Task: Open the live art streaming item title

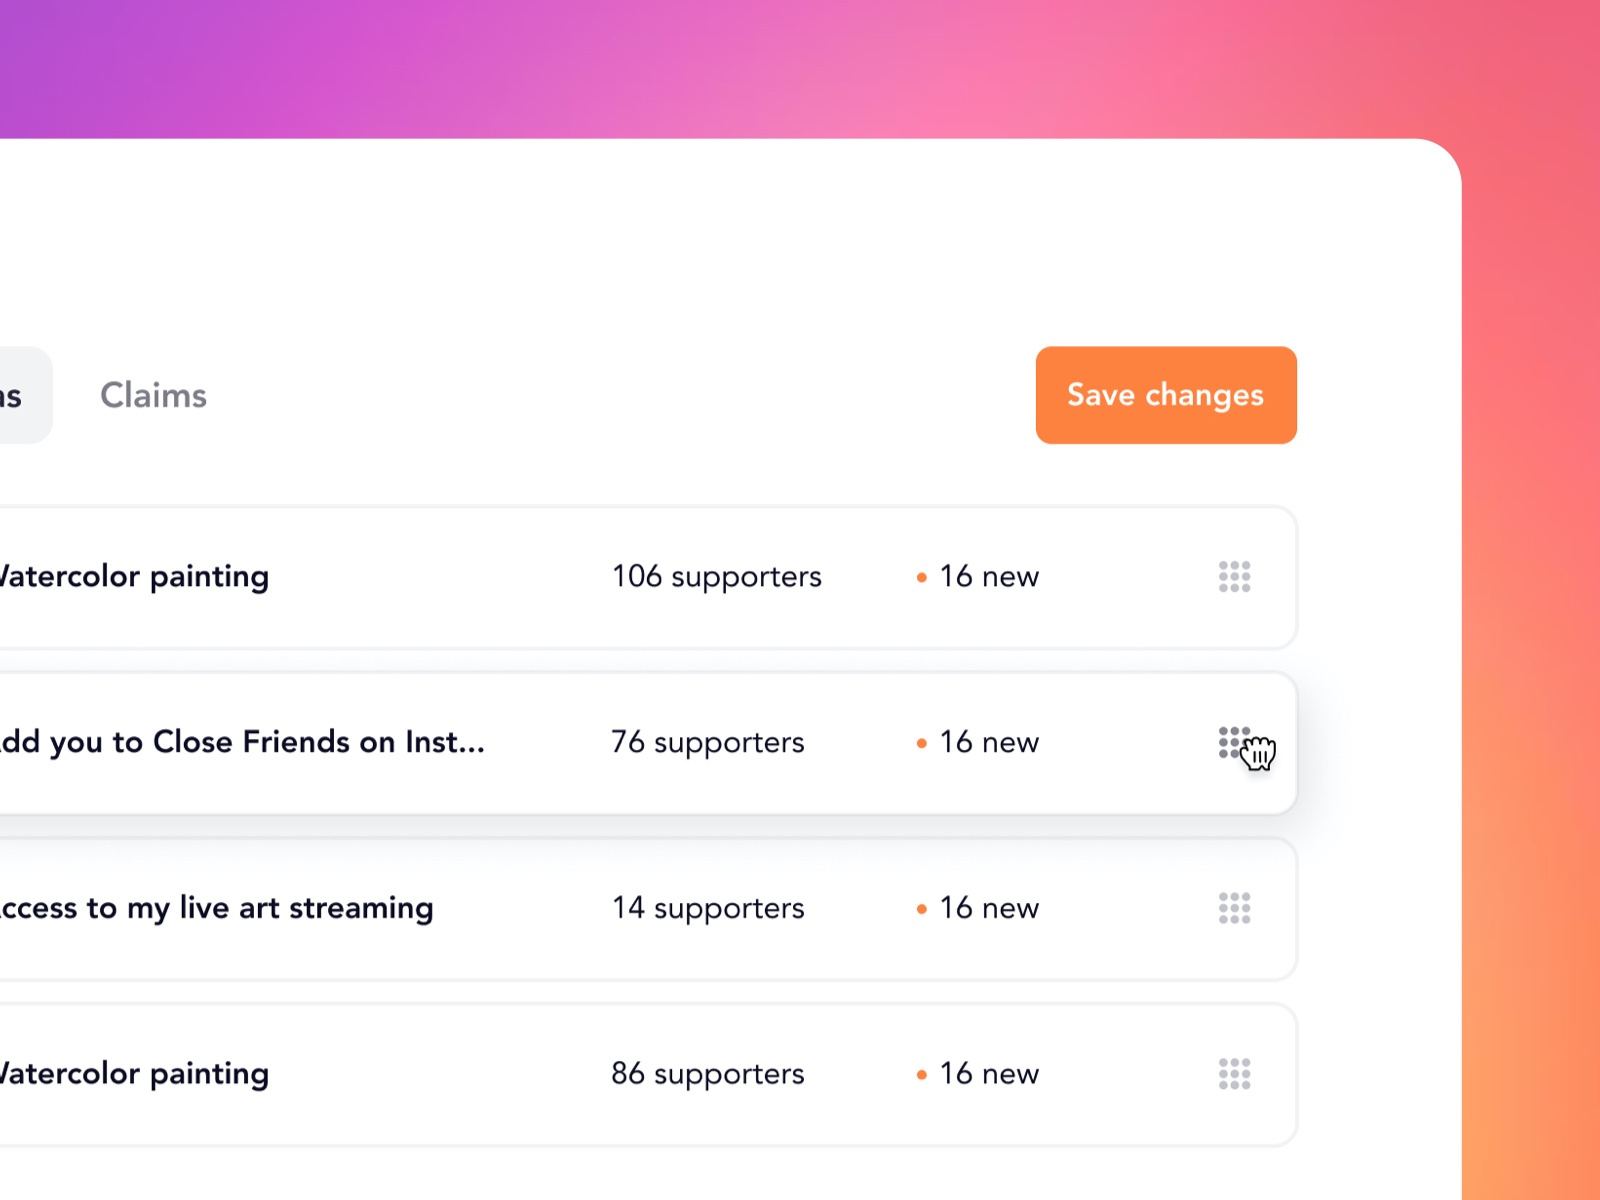Action: [215, 908]
